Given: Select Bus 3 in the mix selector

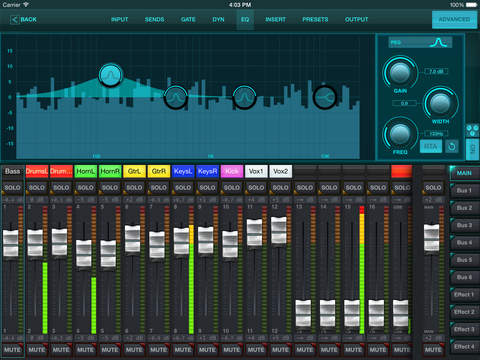Looking at the screenshot, I should [x=464, y=225].
